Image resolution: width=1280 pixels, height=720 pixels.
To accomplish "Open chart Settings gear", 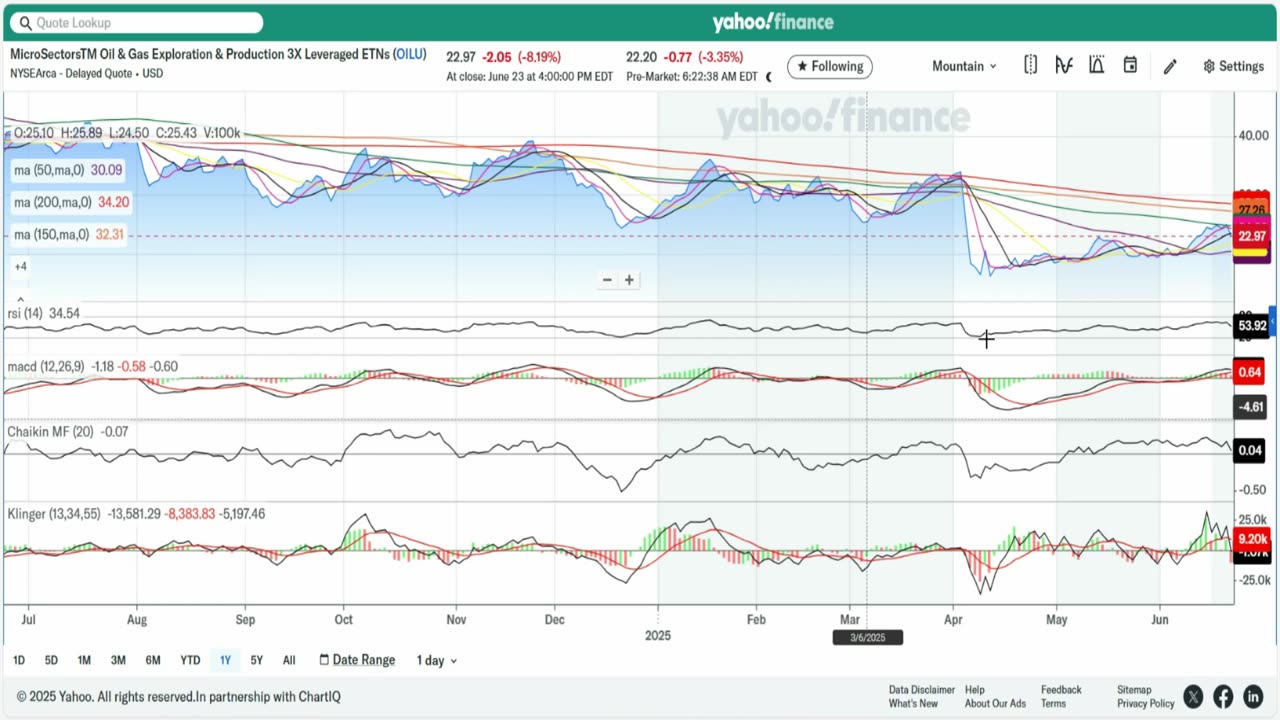I will [x=1233, y=66].
